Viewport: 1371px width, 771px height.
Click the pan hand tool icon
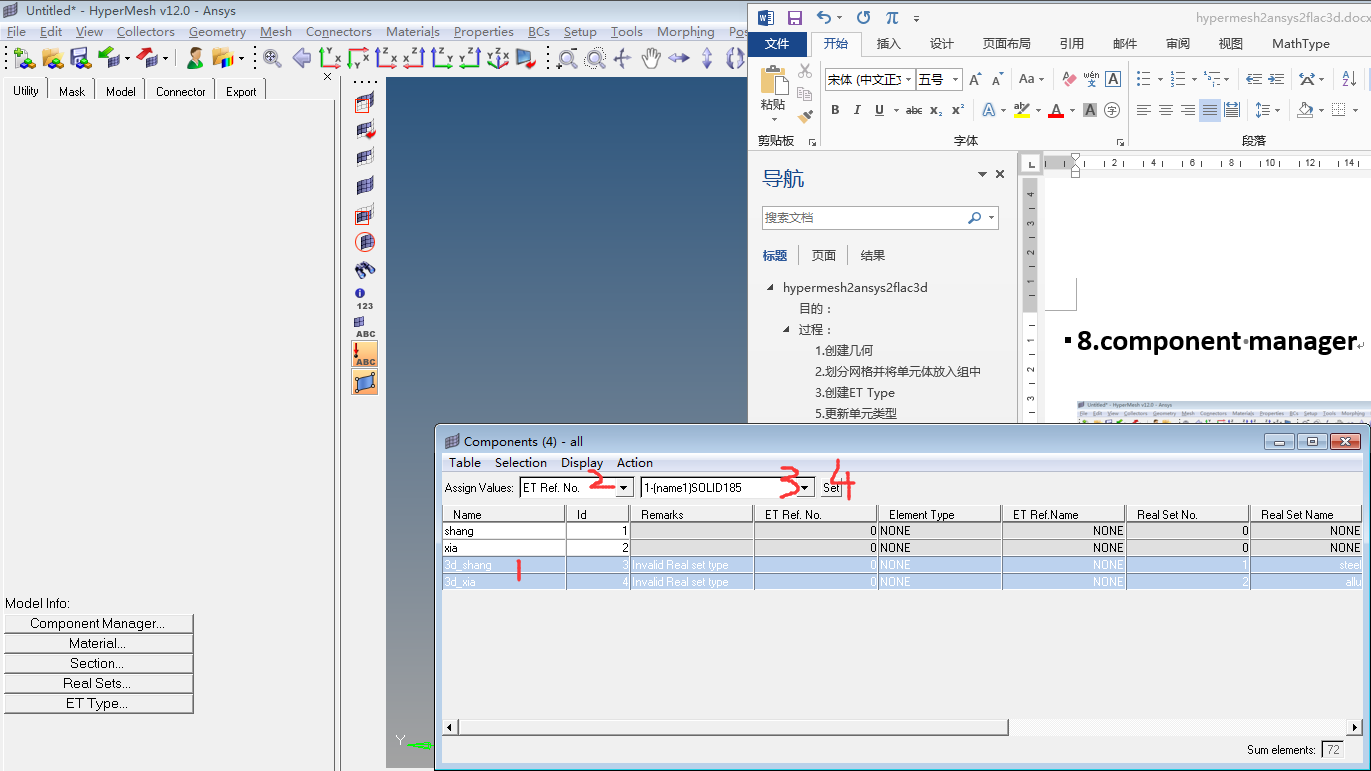651,59
